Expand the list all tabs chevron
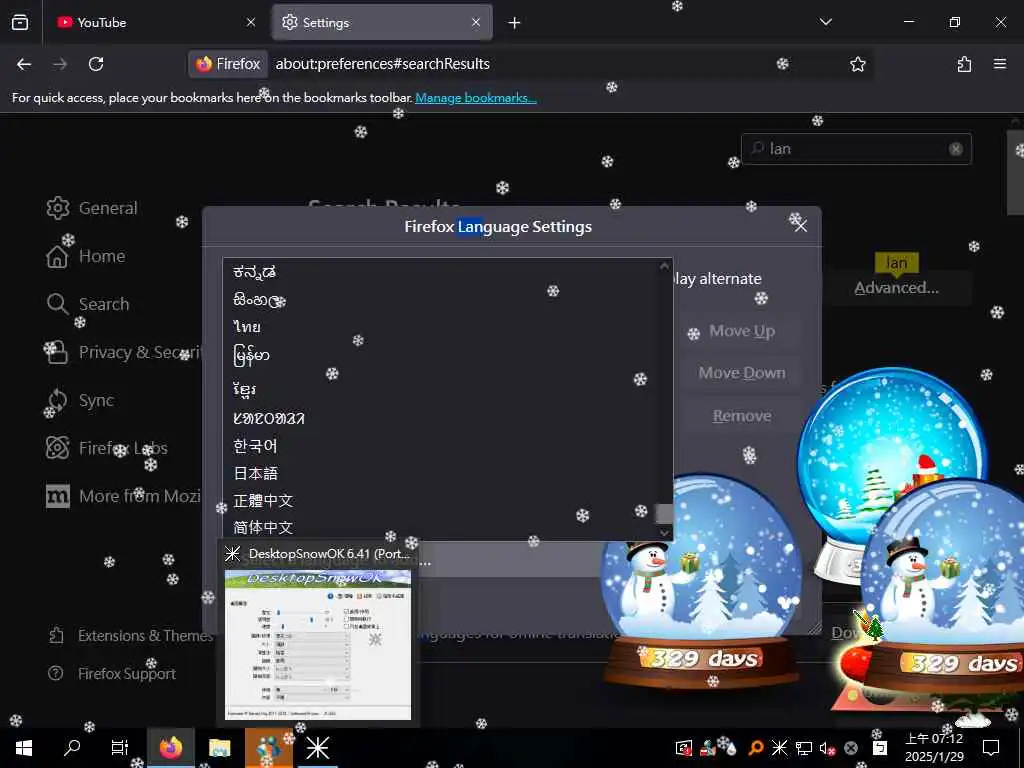 [x=825, y=22]
